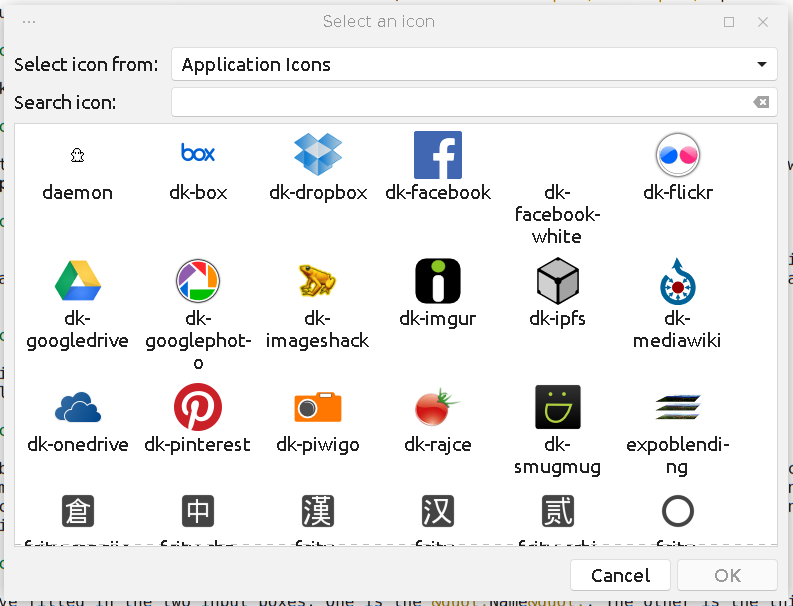
Task: Select the dk-mediawiki icon
Action: click(678, 281)
